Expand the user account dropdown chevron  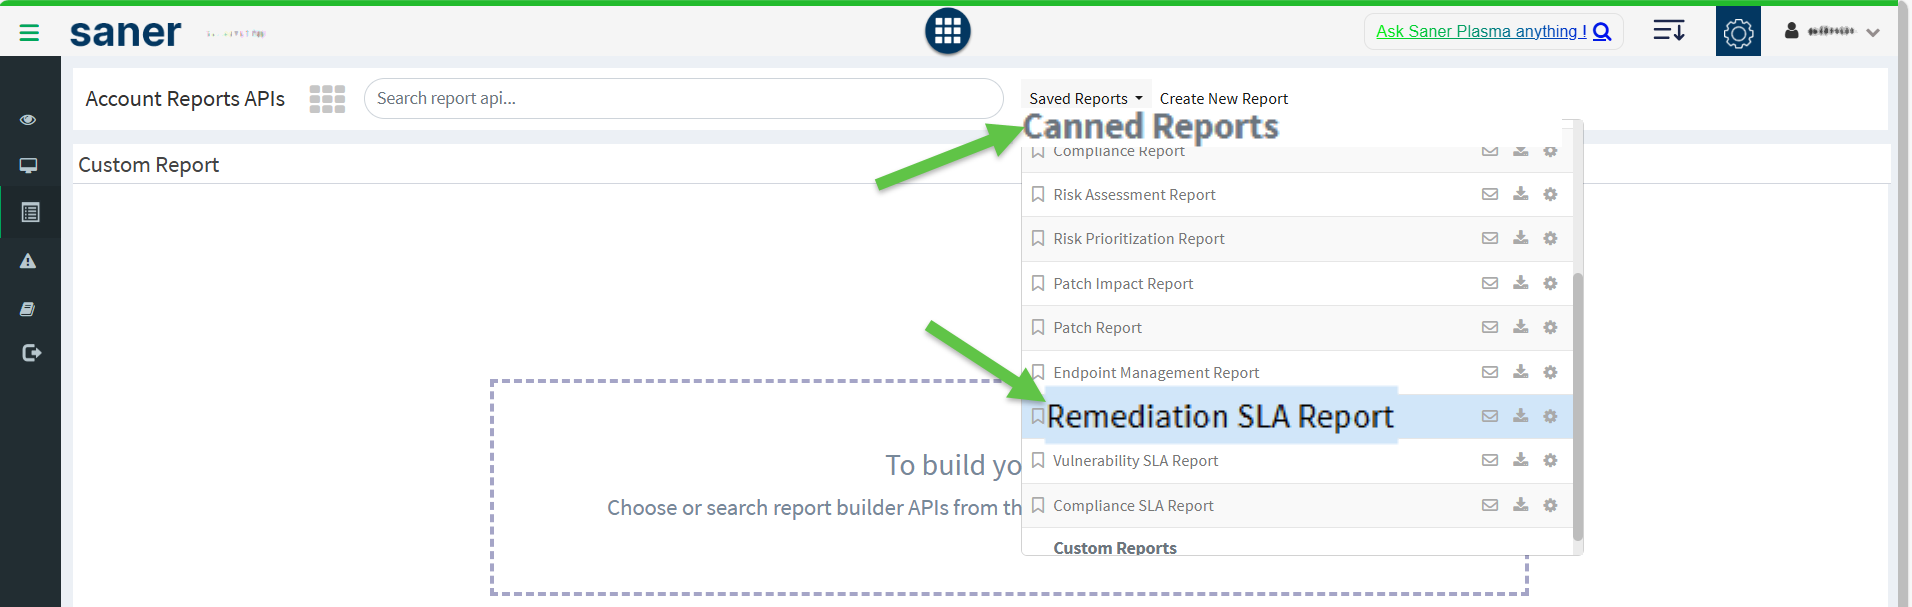[1873, 32]
